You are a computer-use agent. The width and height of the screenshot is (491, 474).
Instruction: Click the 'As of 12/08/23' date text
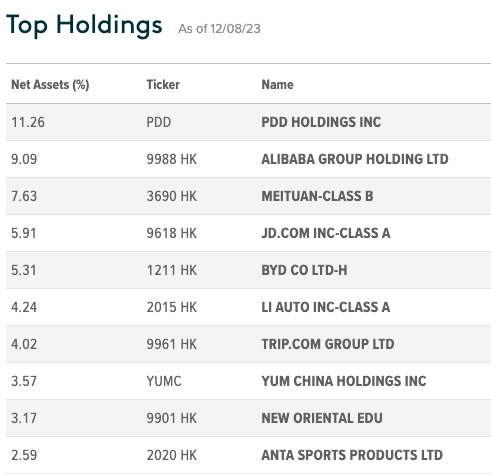point(219,29)
